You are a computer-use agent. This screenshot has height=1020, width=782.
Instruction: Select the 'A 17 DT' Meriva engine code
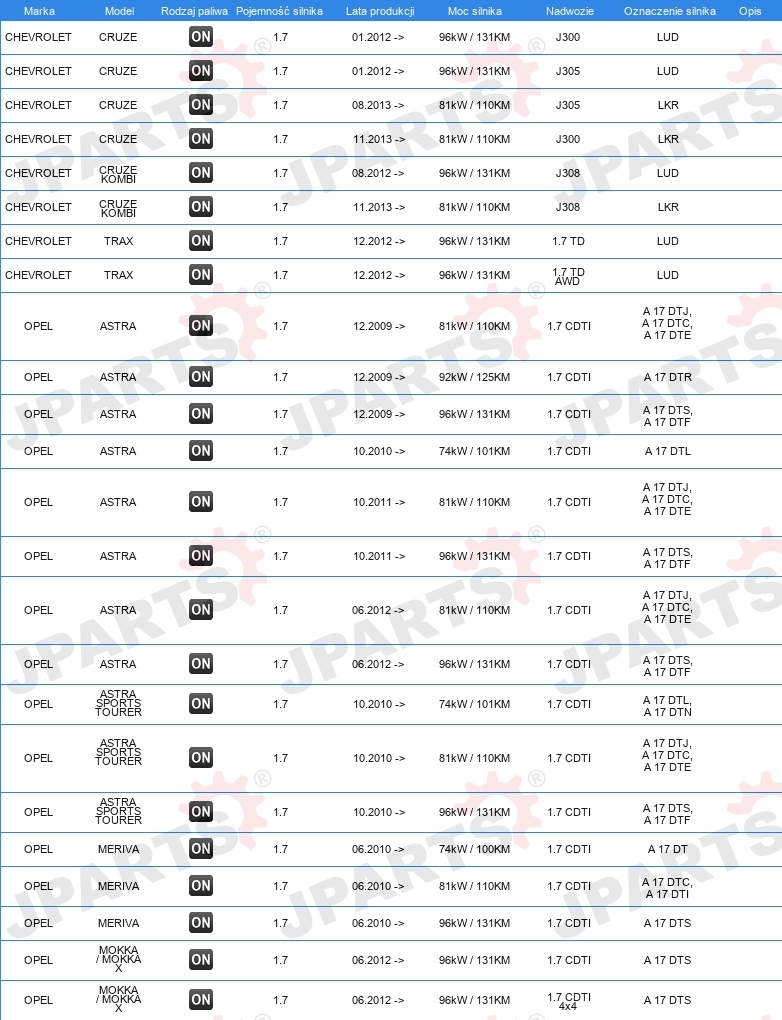(667, 849)
